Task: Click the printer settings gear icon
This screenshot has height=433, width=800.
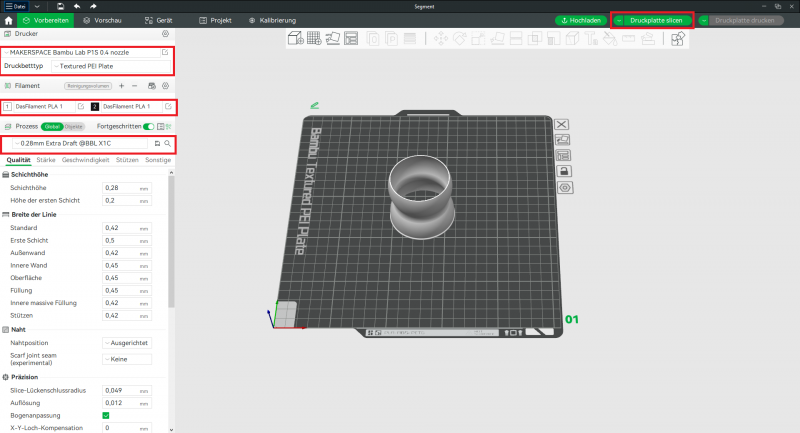Action: tap(165, 34)
